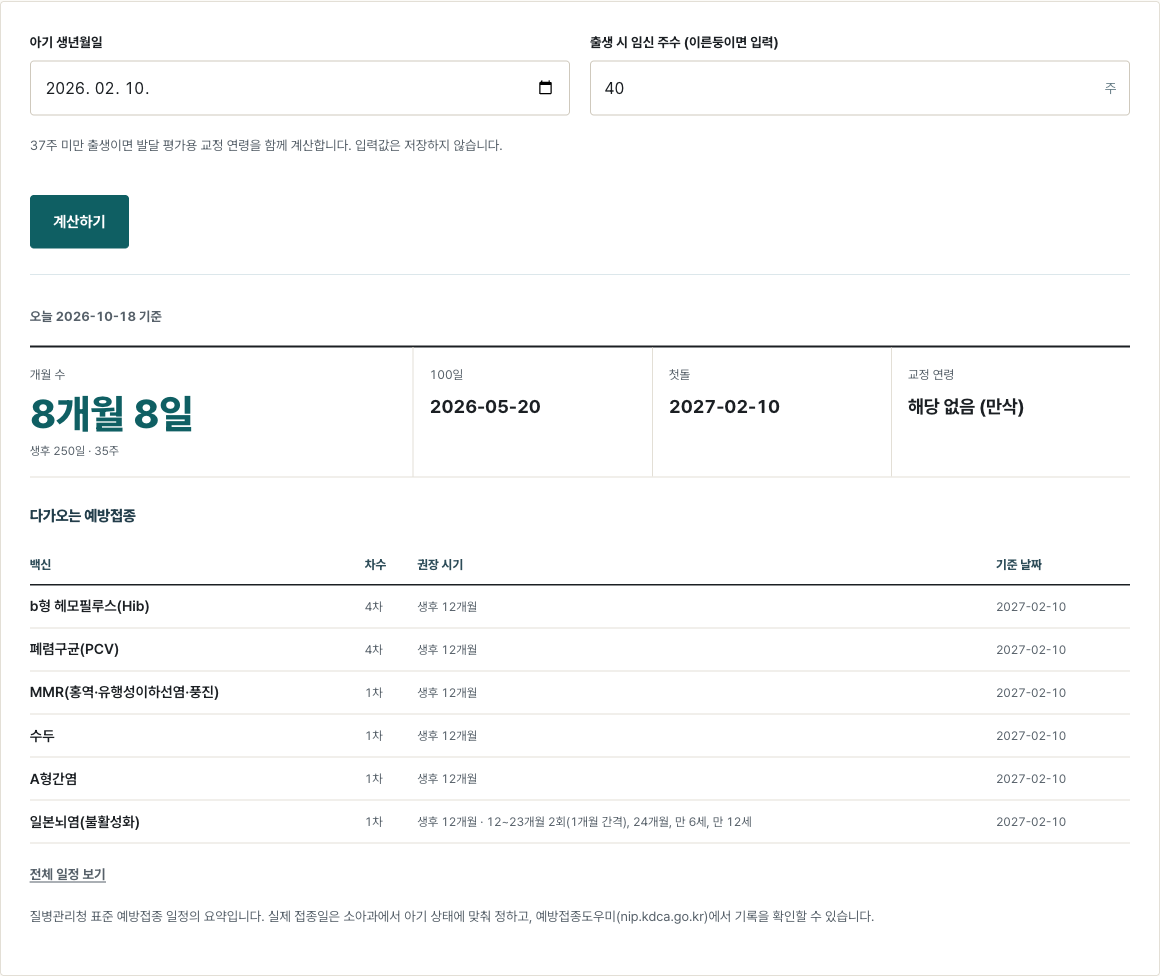Select the 해당 없음 (만삭) corrected age value

click(x=965, y=406)
